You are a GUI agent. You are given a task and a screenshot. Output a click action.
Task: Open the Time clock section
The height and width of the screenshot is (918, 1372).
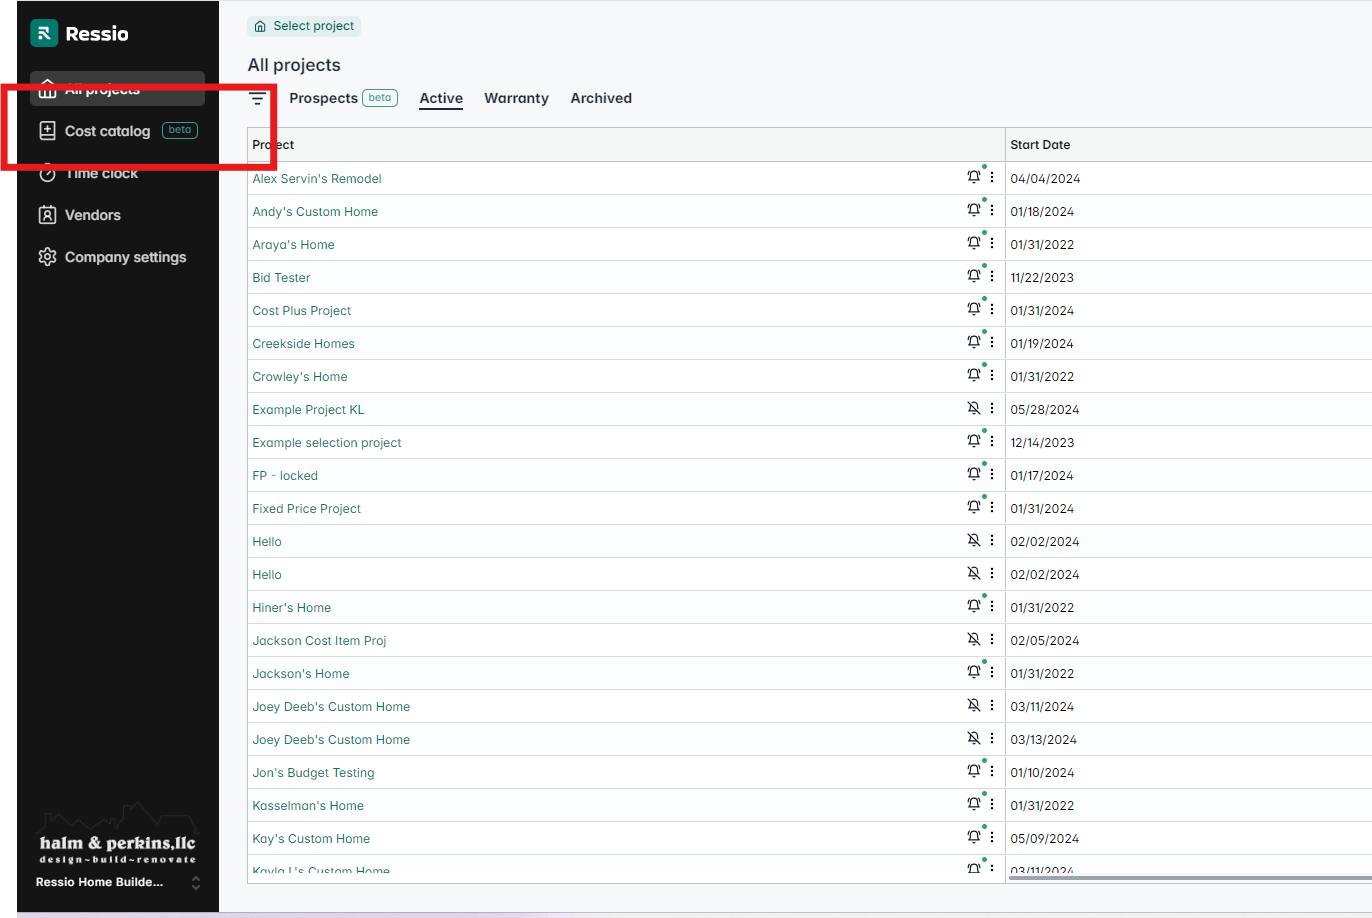pos(103,173)
